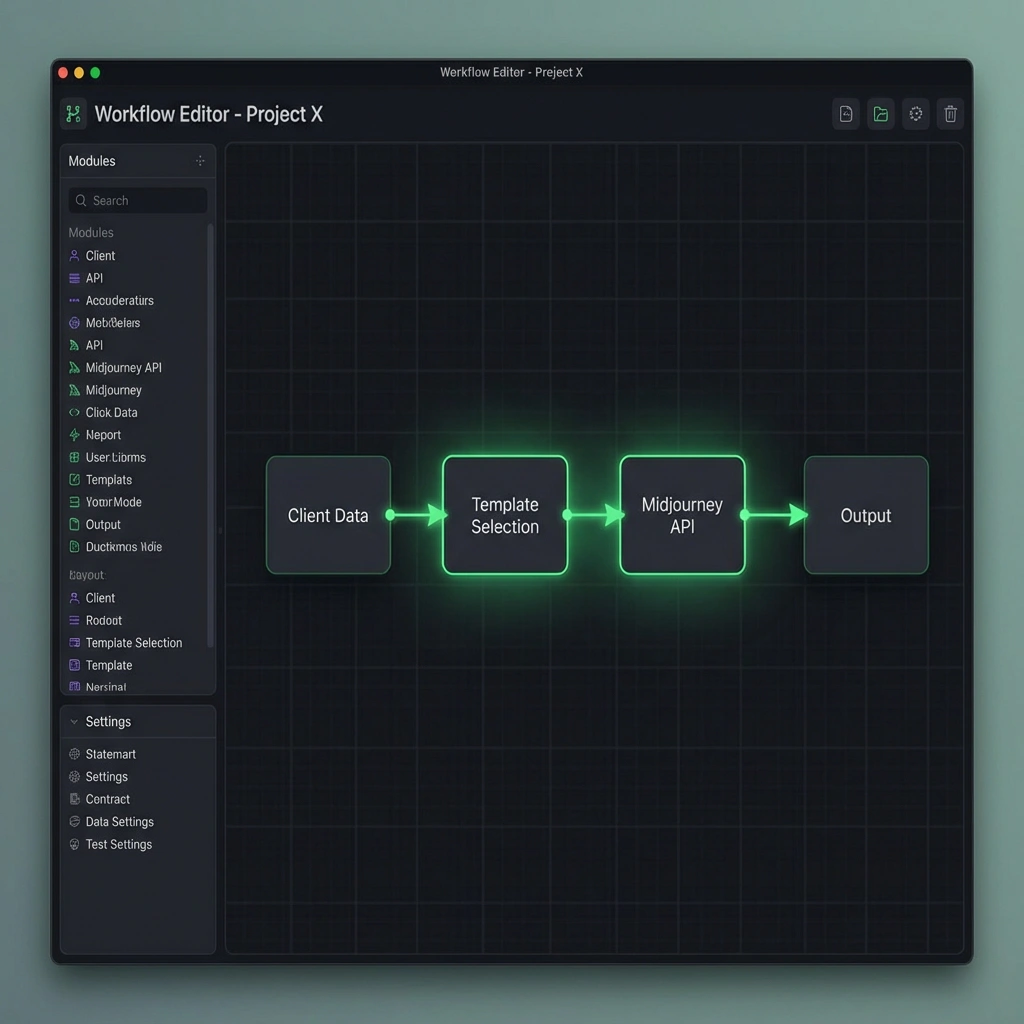Screen dimensions: 1024x1024
Task: Click the move handle on the Modules panel
Action: point(199,160)
